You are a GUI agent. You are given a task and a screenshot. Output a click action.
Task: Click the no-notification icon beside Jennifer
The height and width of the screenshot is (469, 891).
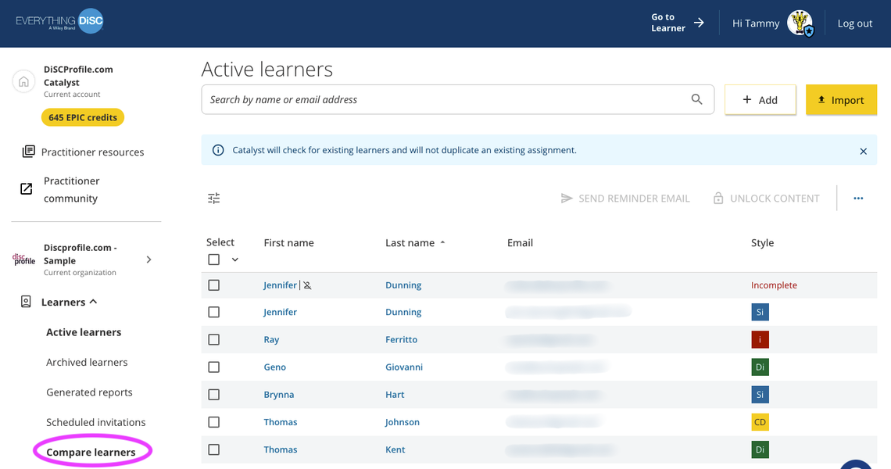tap(307, 285)
